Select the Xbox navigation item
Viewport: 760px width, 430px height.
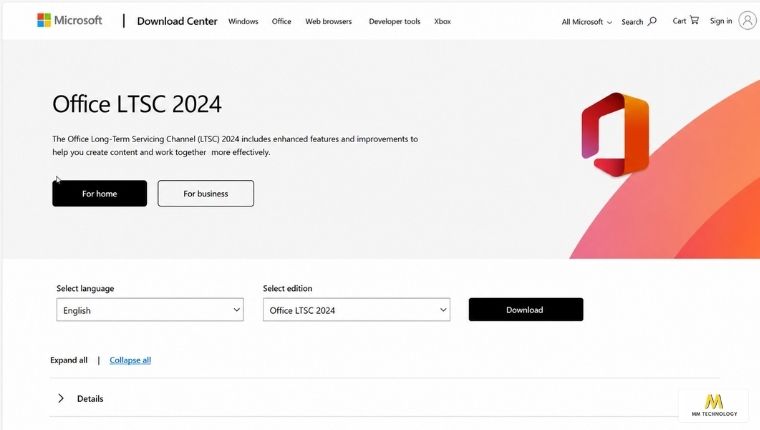point(442,21)
